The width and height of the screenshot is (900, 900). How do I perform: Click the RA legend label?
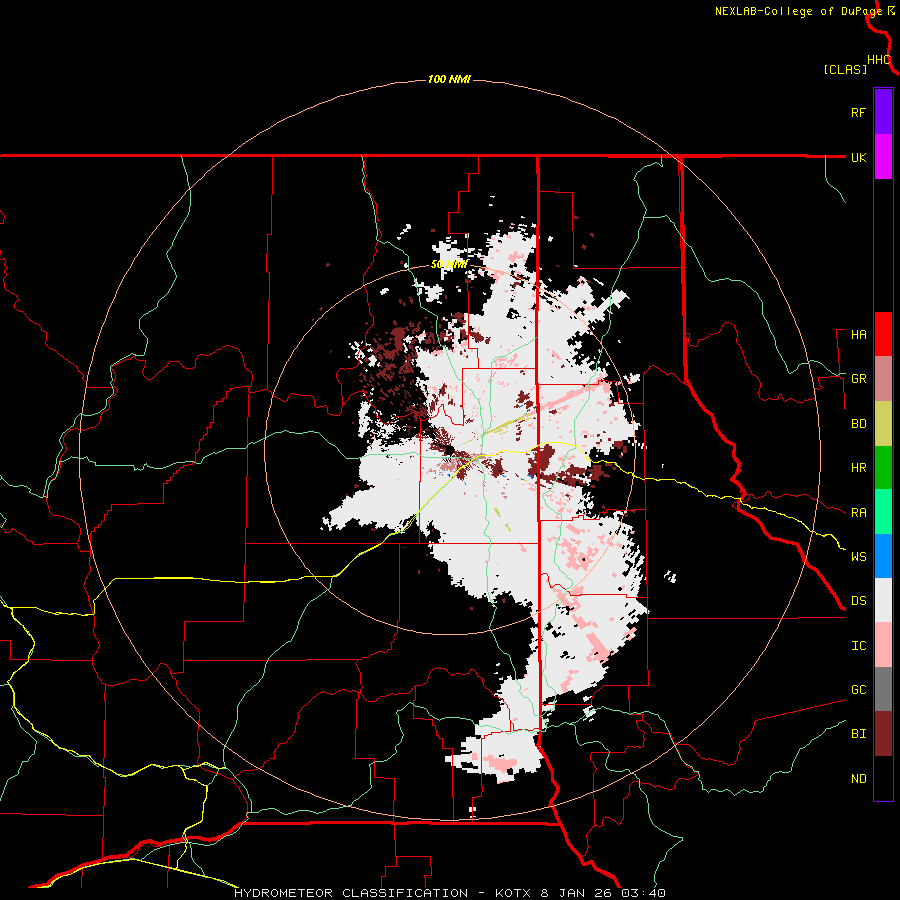coord(858,513)
